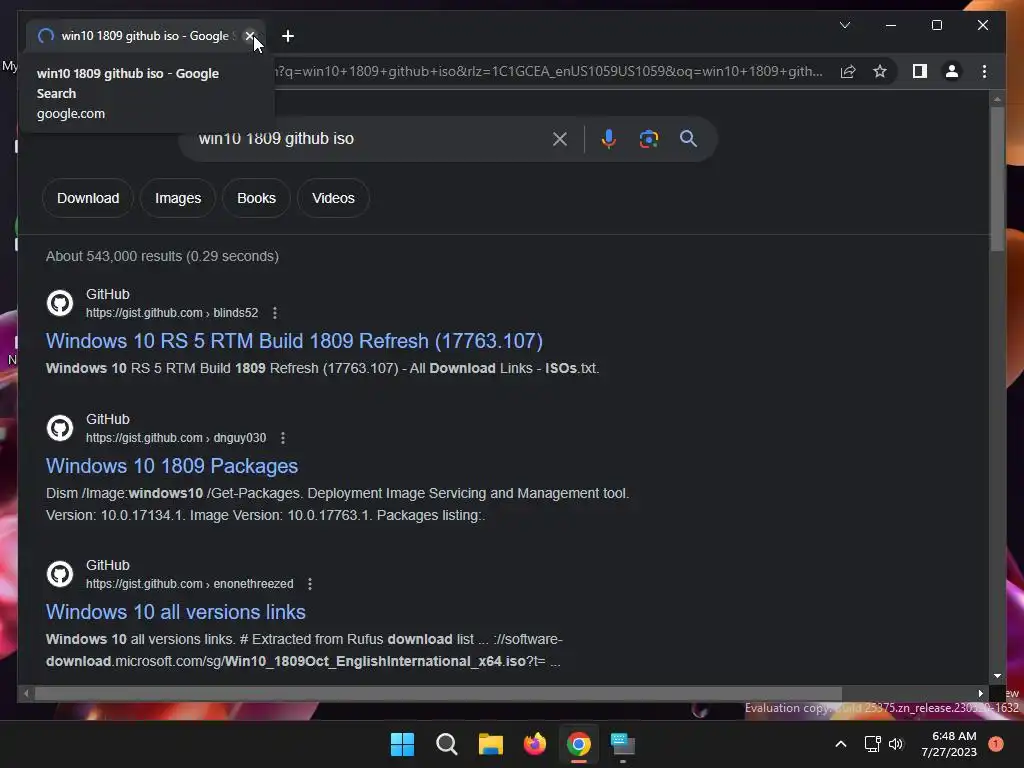Open the Windows 10 all versions links result

(176, 612)
